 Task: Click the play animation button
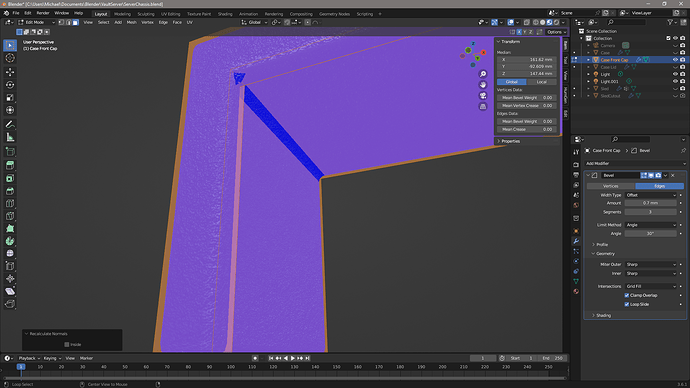click(293, 358)
